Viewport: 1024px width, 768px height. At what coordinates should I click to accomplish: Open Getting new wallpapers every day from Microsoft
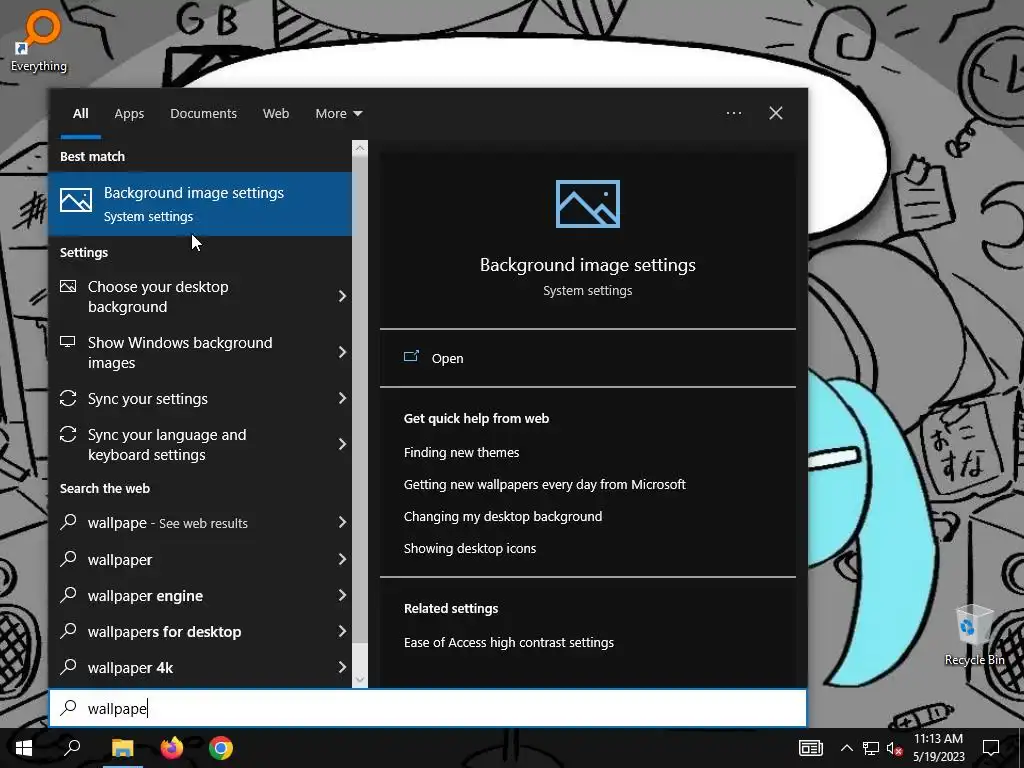(545, 484)
